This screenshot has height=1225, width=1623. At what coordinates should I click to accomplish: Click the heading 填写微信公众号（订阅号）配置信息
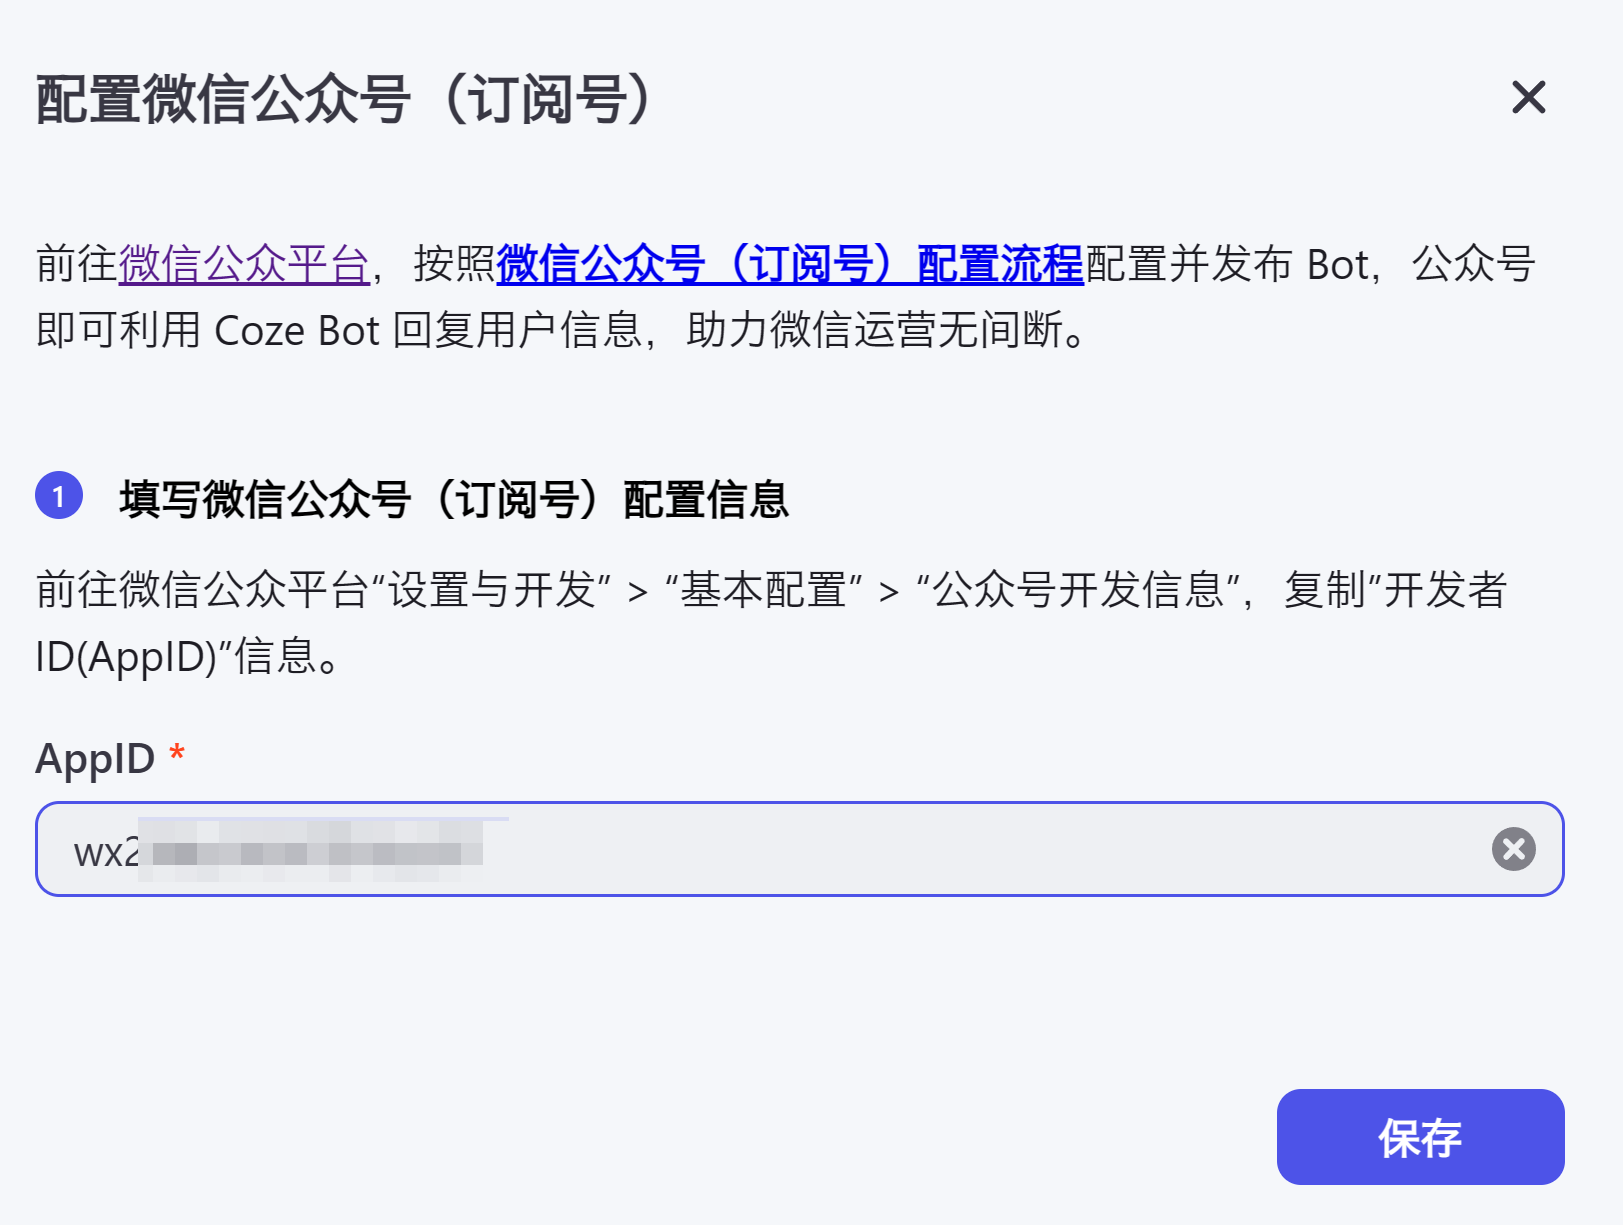coord(454,499)
